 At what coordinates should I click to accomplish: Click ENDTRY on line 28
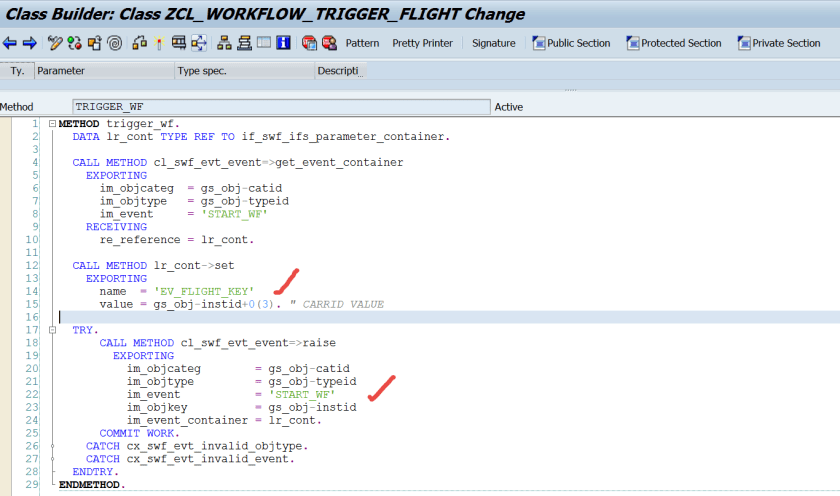tap(95, 472)
